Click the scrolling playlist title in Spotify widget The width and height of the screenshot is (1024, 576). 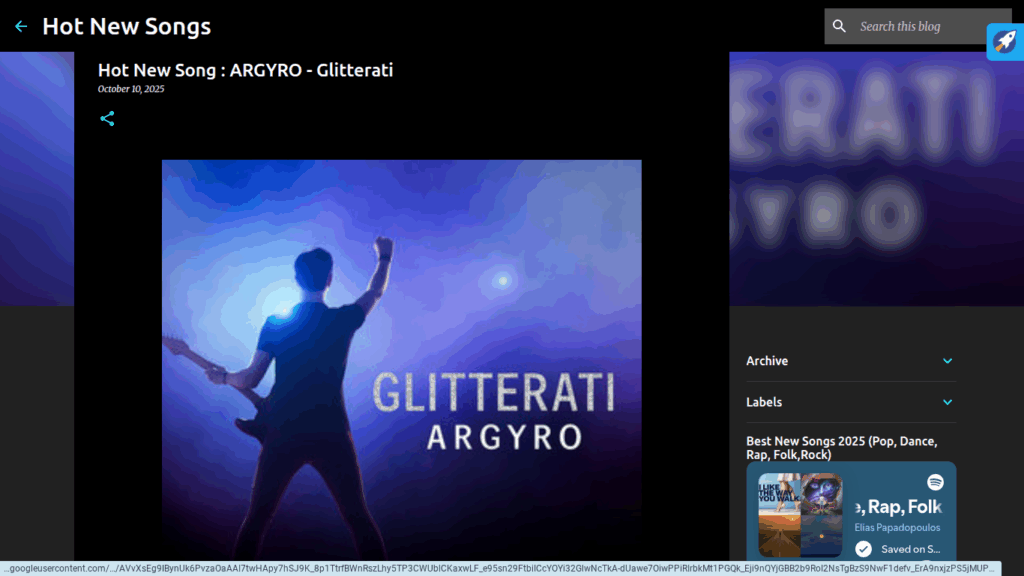click(x=897, y=507)
